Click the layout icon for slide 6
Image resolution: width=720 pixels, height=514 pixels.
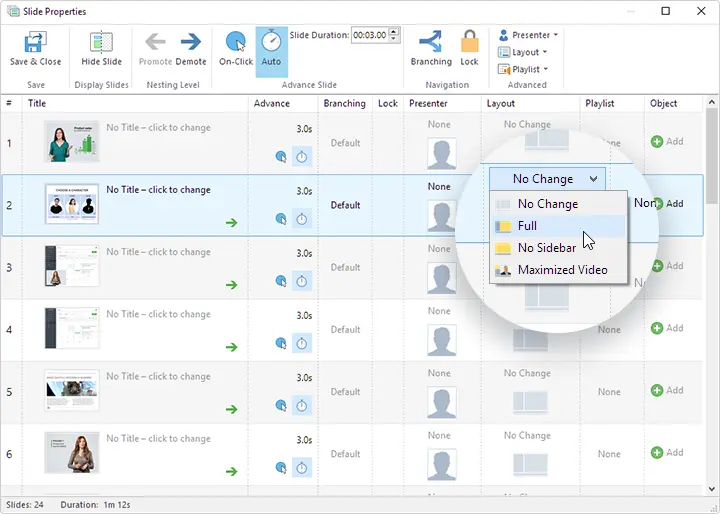(530, 464)
